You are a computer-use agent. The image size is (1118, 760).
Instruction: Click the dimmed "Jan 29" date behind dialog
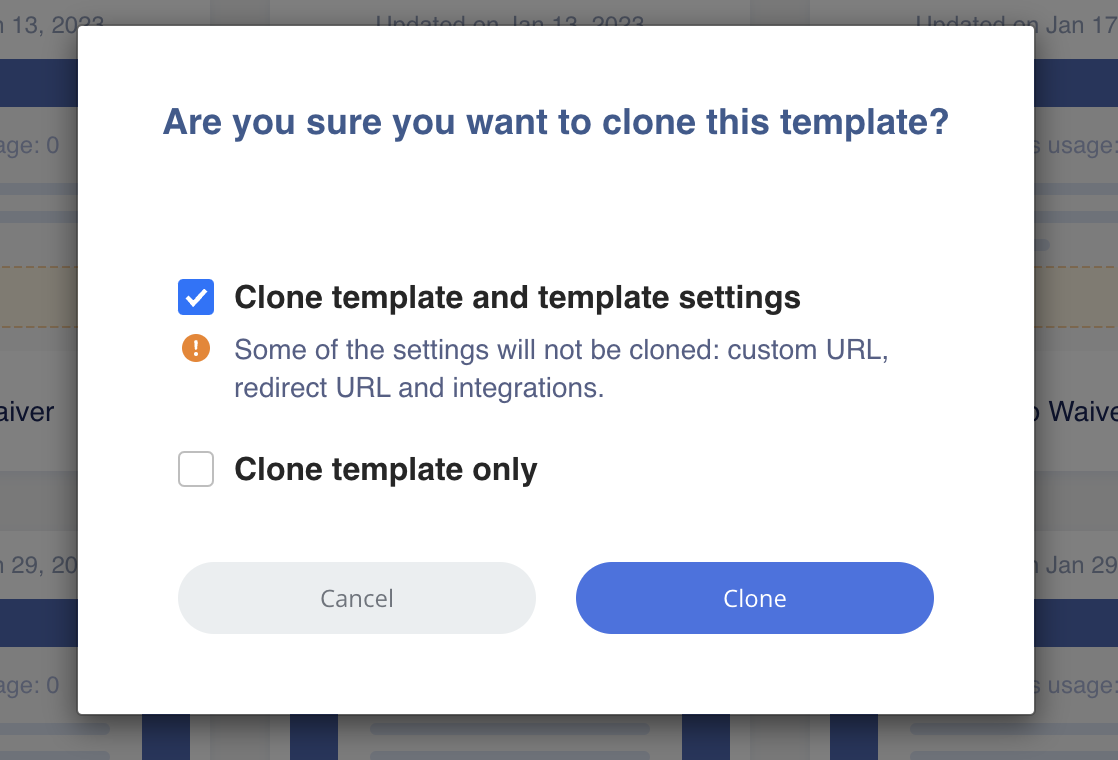[x=1078, y=565]
